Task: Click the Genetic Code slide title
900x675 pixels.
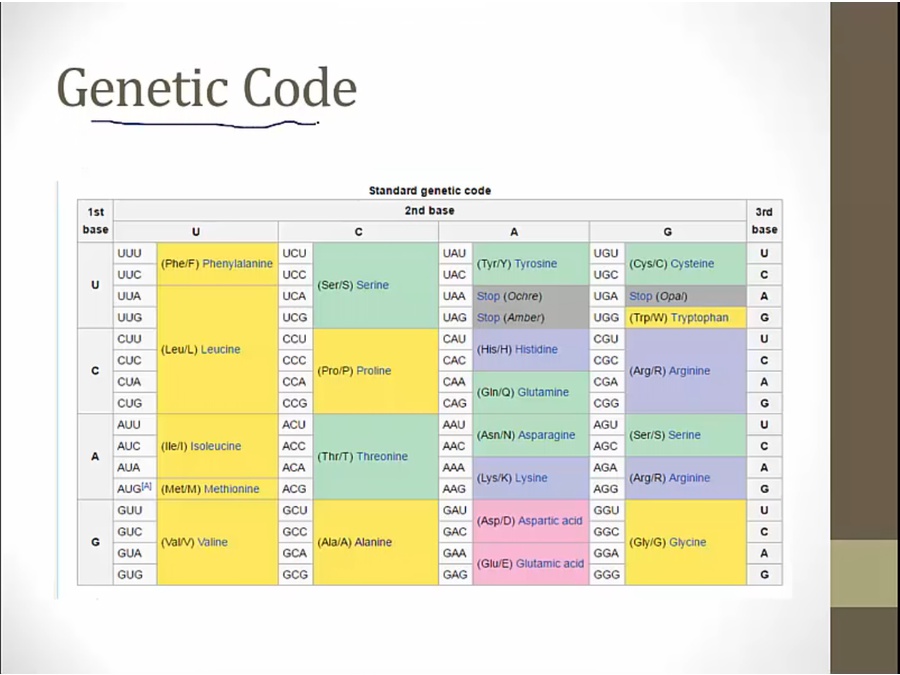Action: tap(207, 88)
